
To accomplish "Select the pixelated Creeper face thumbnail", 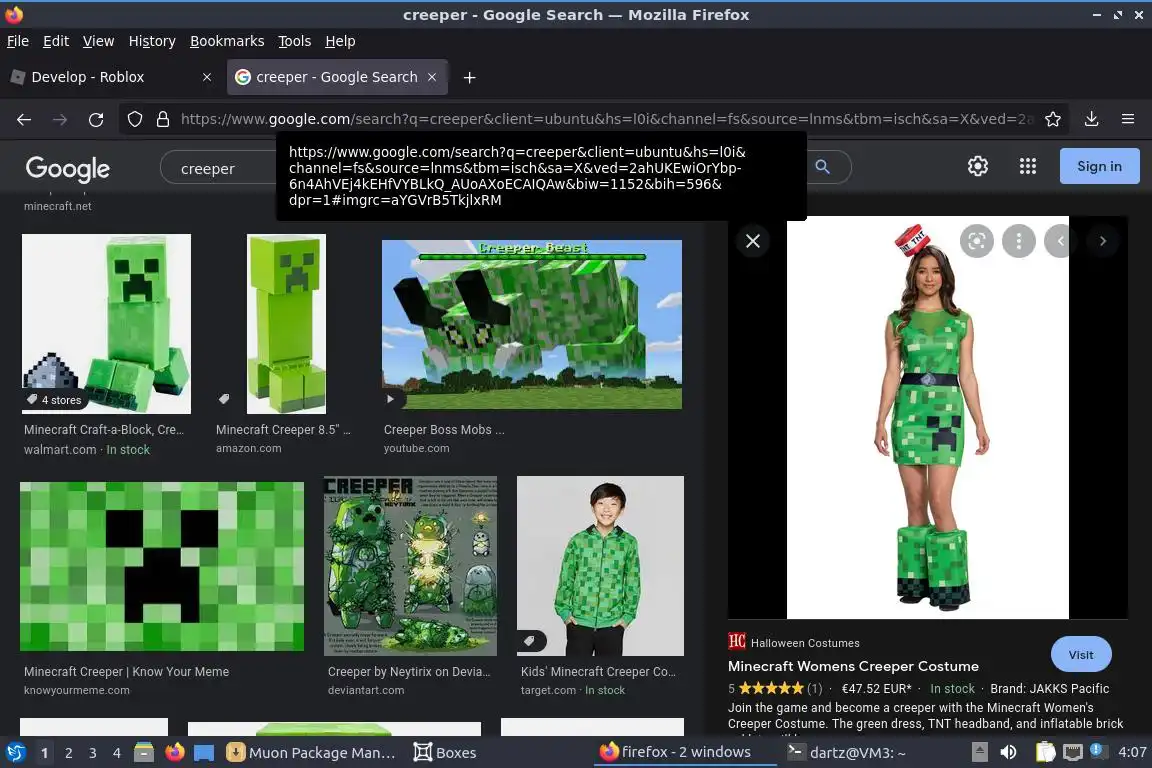I will (162, 567).
